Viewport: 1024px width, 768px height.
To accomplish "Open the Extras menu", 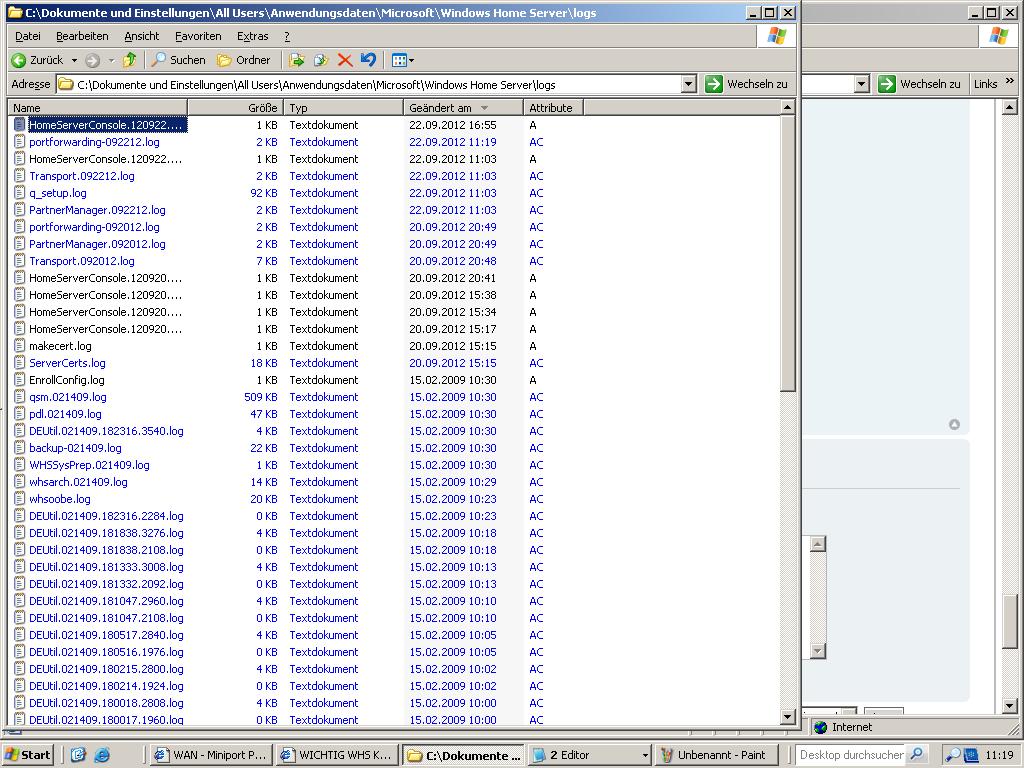I will 253,37.
